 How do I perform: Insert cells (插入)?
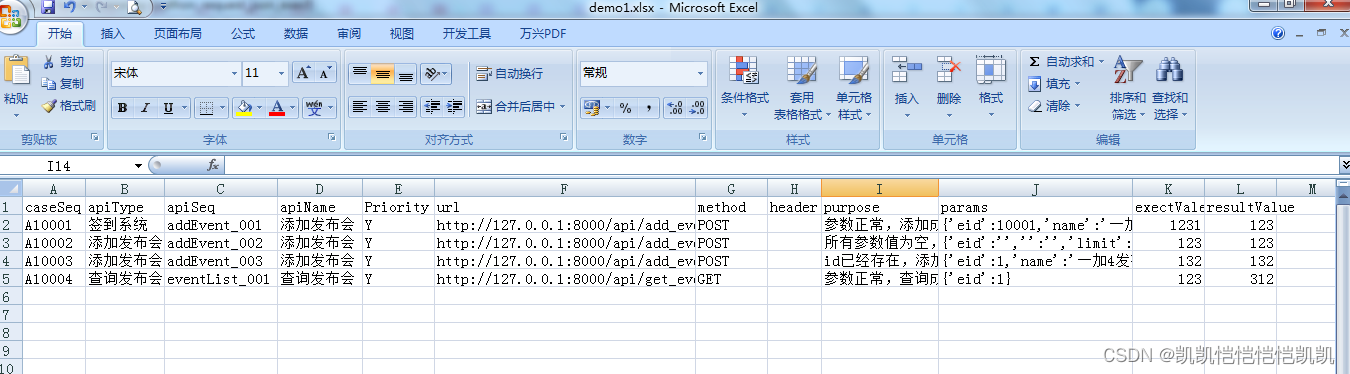(x=907, y=88)
